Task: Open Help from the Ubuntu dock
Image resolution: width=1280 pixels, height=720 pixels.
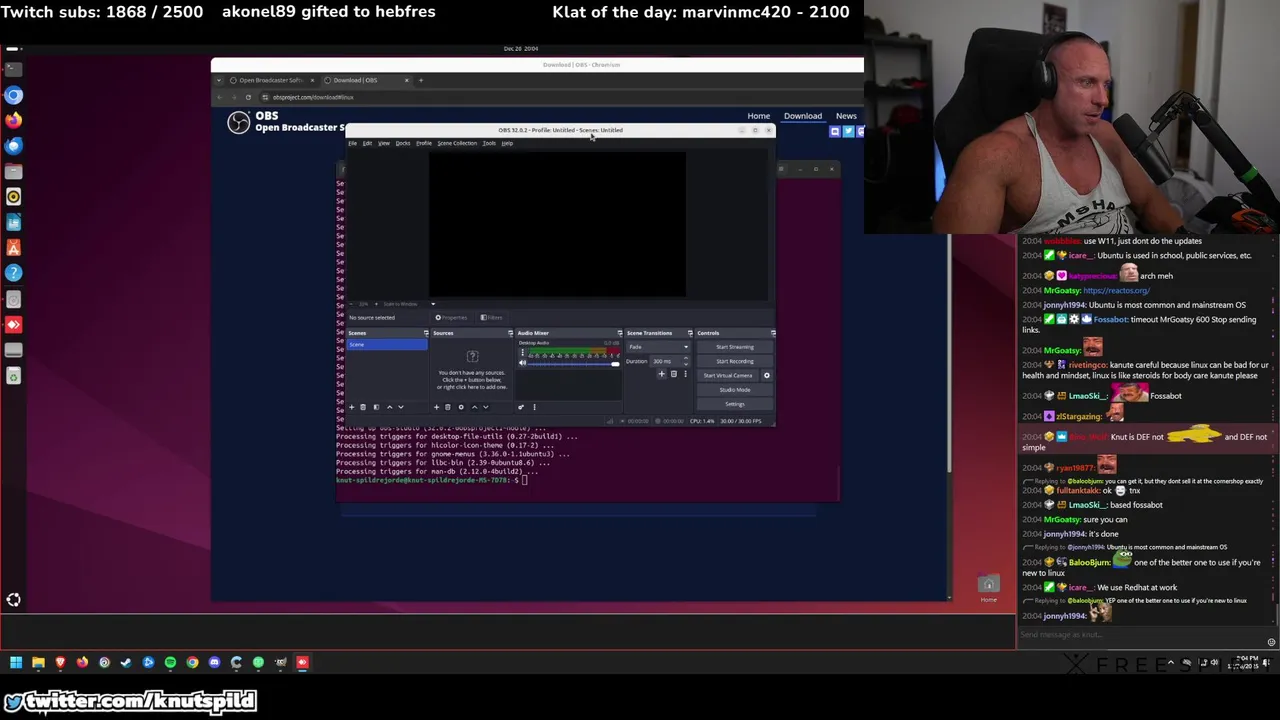Action: click(14, 273)
